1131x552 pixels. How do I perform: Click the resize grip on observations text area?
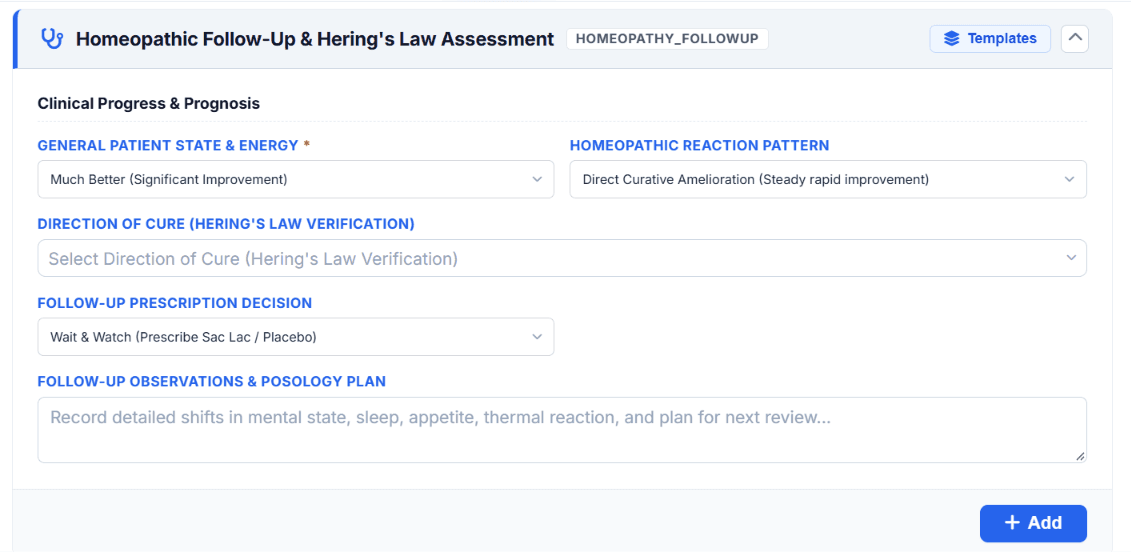(x=1080, y=456)
